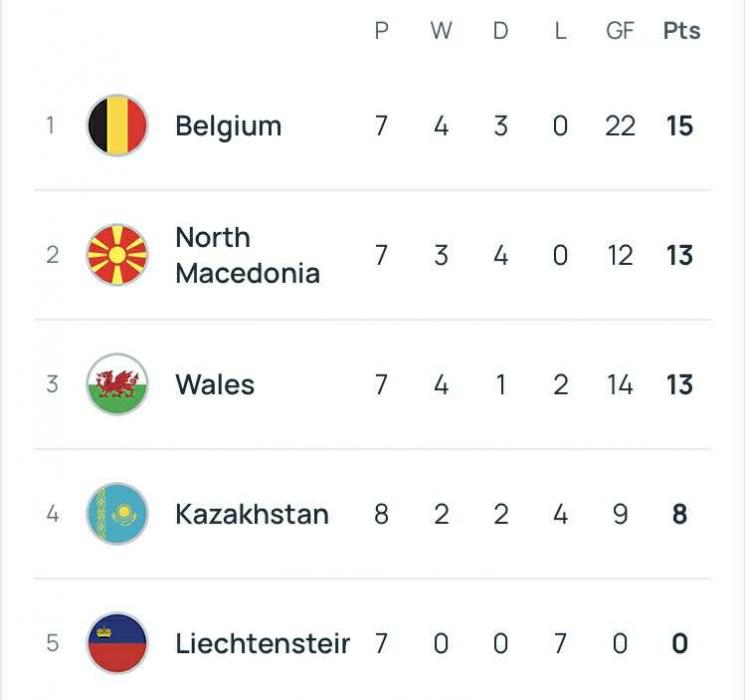Viewport: 745px width, 700px height.
Task: Click the L (losses) column header
Action: pos(560,31)
